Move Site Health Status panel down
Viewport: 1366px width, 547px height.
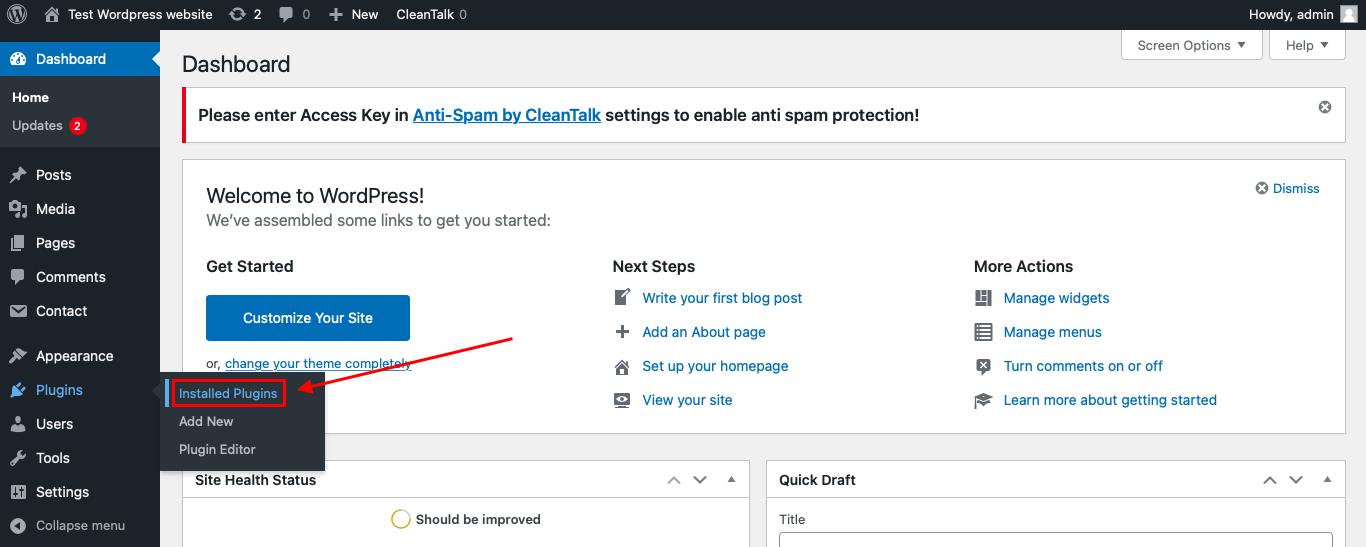click(x=700, y=480)
